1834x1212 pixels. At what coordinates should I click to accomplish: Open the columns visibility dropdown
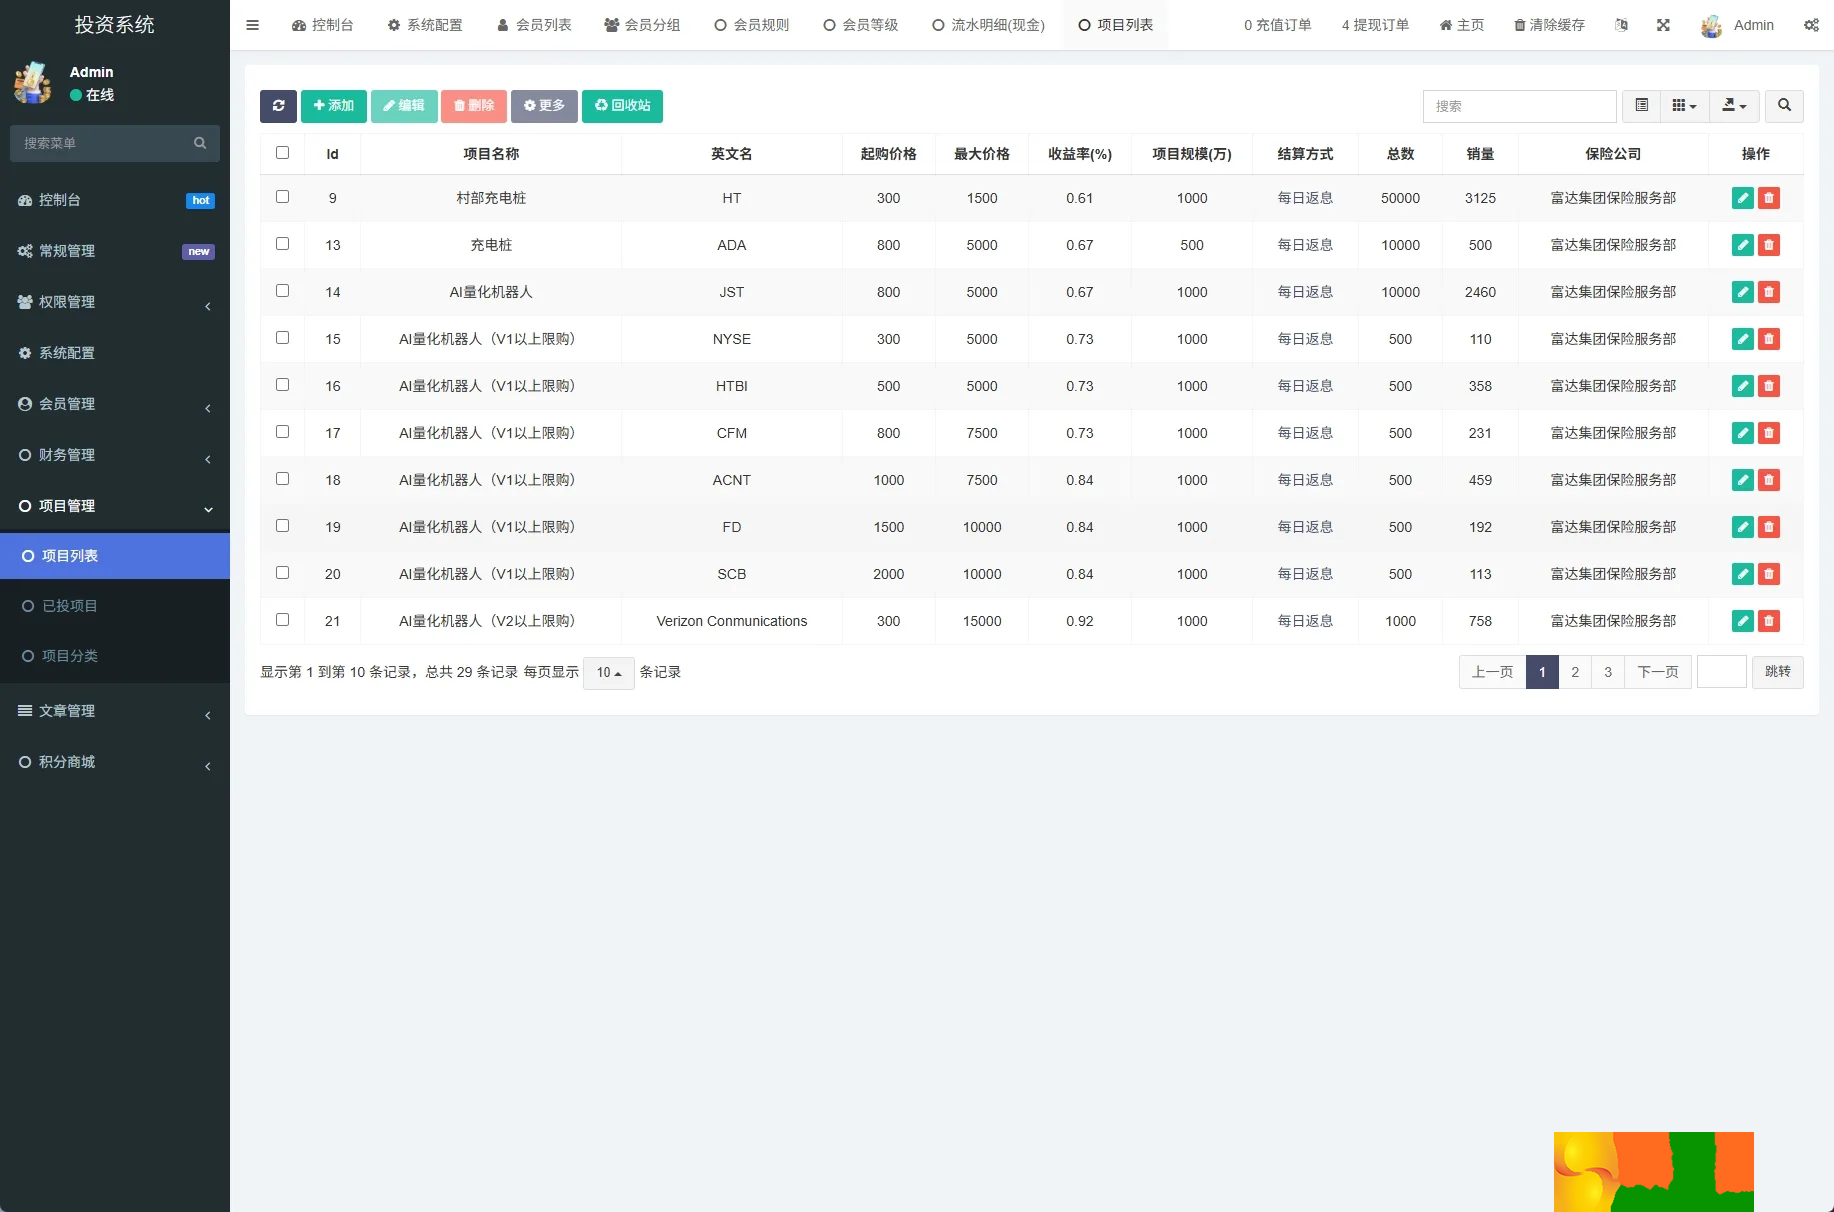click(x=1684, y=106)
